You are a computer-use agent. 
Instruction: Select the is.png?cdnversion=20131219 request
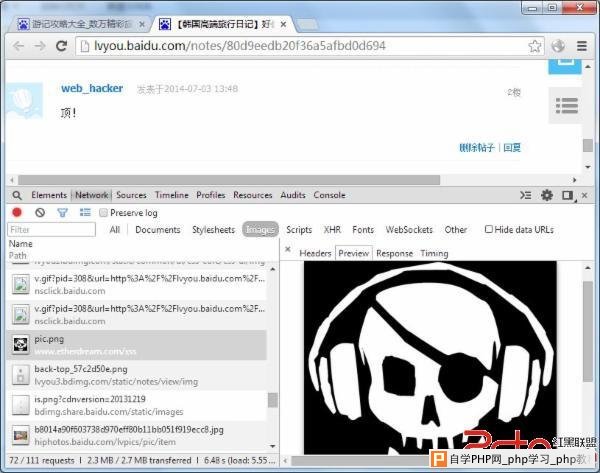coord(137,405)
